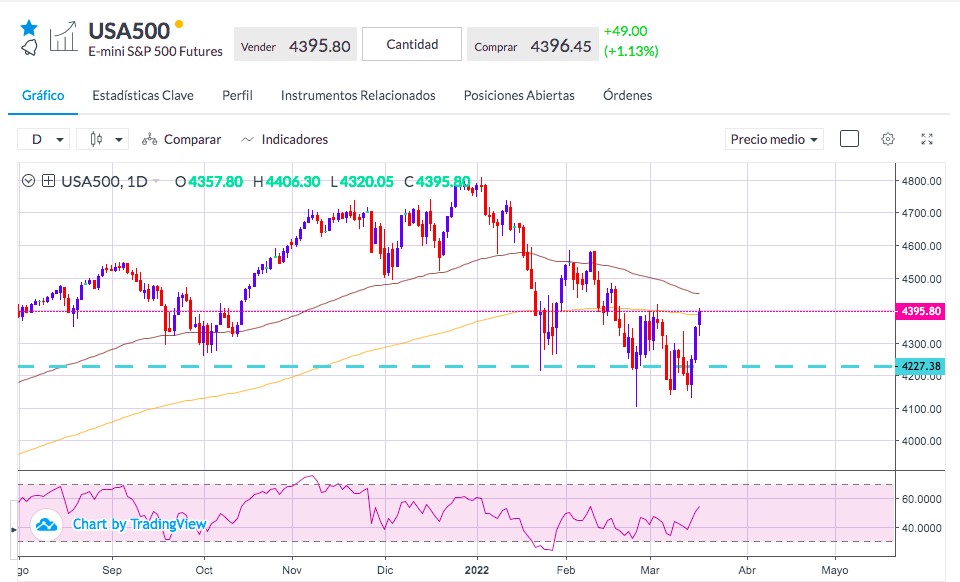Click the plus box icon in legend
This screenshot has width=960, height=582.
(48, 181)
